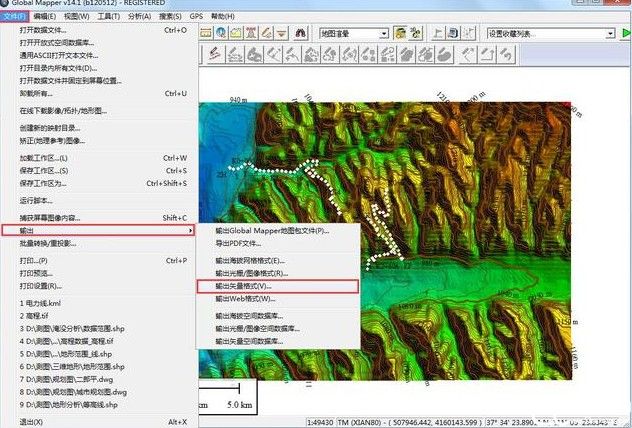
Task: Click the blue document icon near favorites list
Action: [x=453, y=33]
